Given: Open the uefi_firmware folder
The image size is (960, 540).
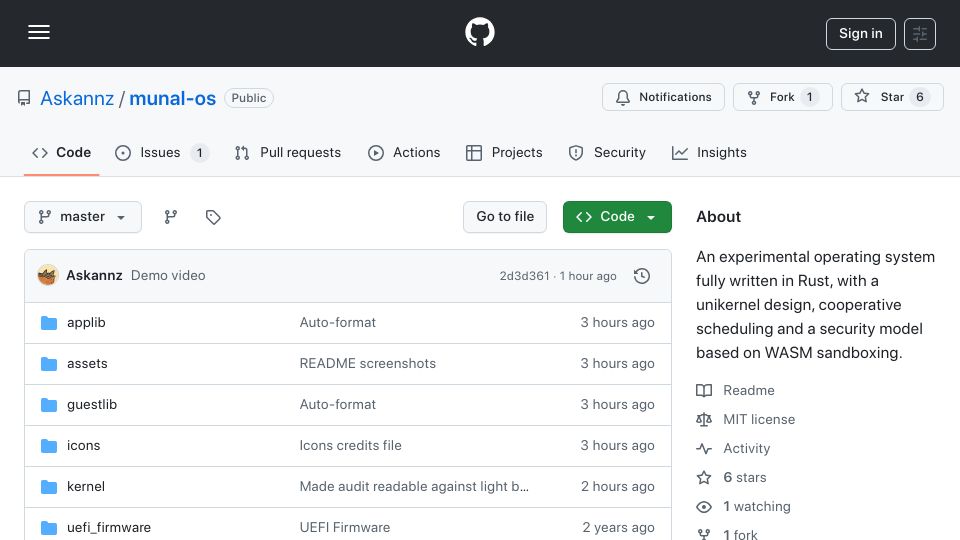Looking at the screenshot, I should 109,528.
